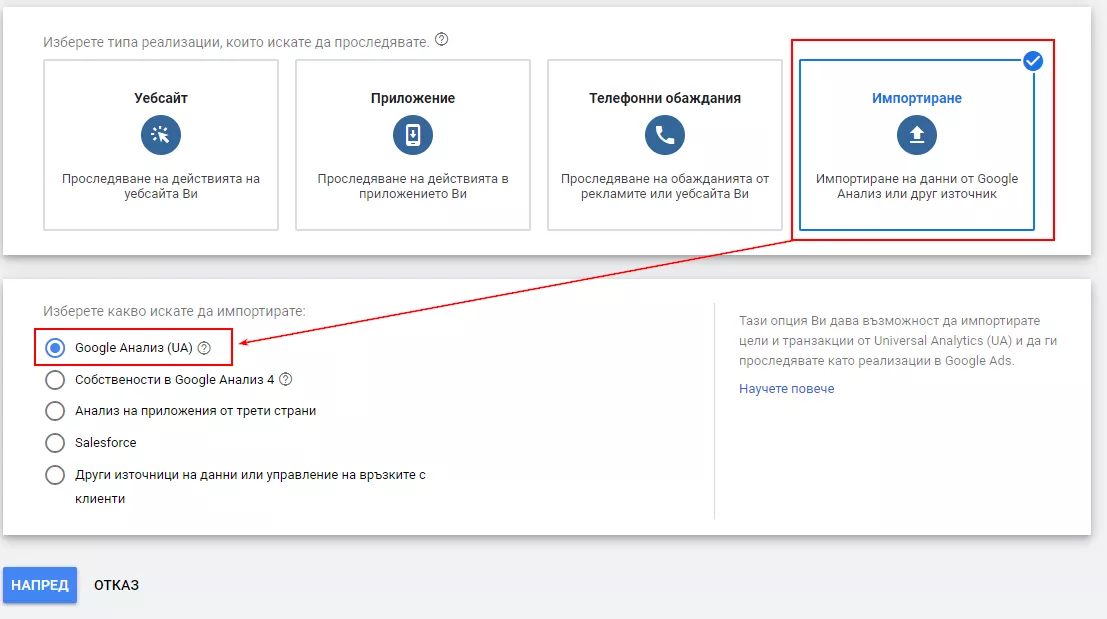Click the ОТКАЗ button
Viewport: 1107px width, 619px height.
coord(116,585)
